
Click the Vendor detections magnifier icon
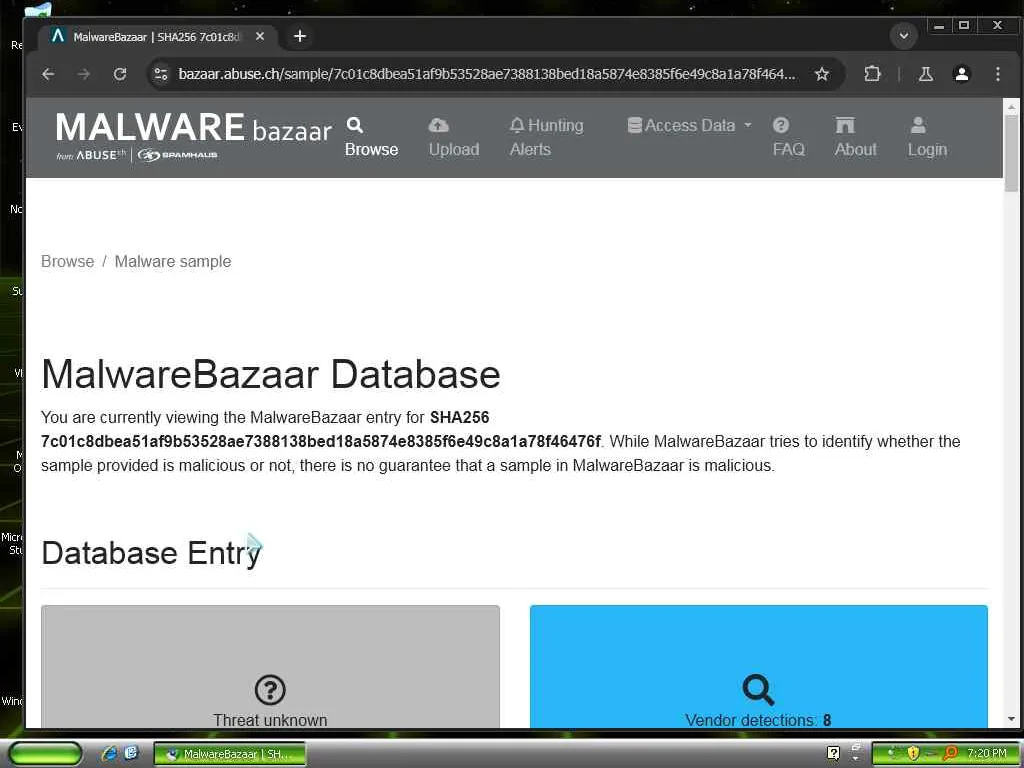click(758, 690)
